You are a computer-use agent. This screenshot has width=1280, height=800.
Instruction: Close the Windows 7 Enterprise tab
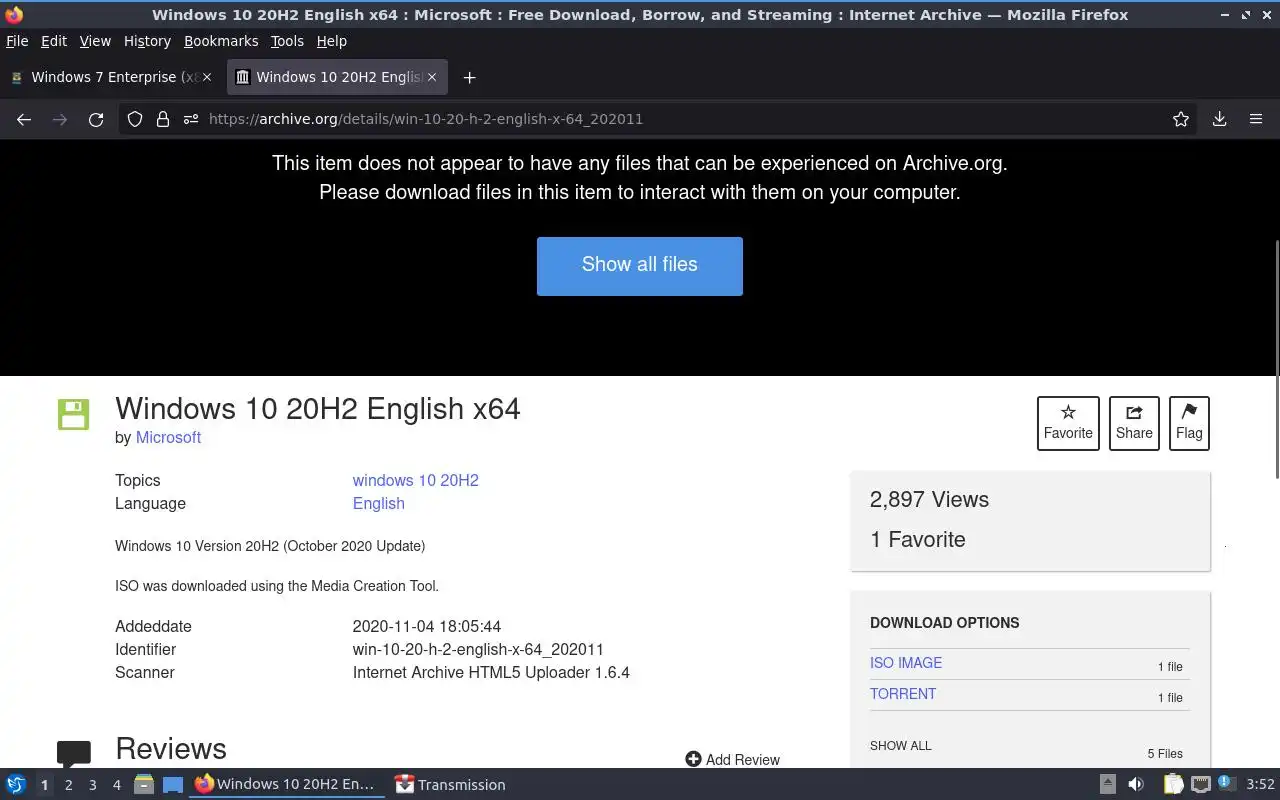point(207,77)
